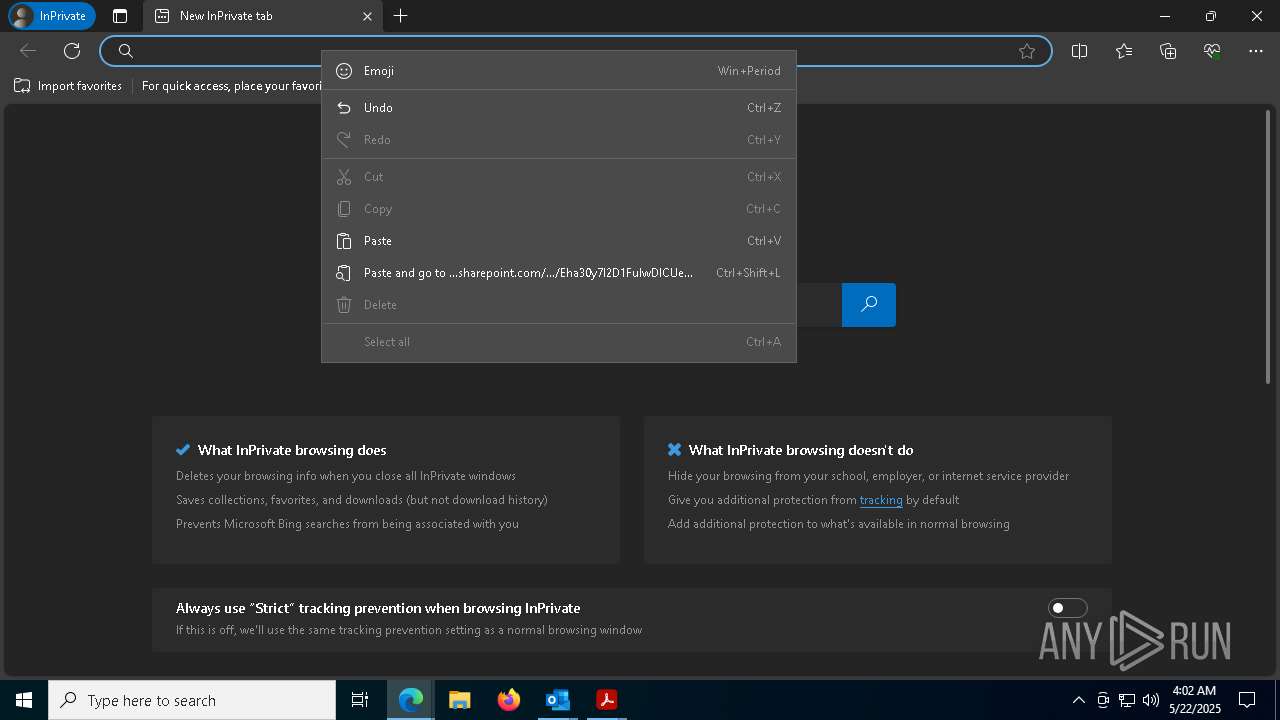The height and width of the screenshot is (720, 1280).
Task: Click the taskbar search box
Action: [192, 700]
